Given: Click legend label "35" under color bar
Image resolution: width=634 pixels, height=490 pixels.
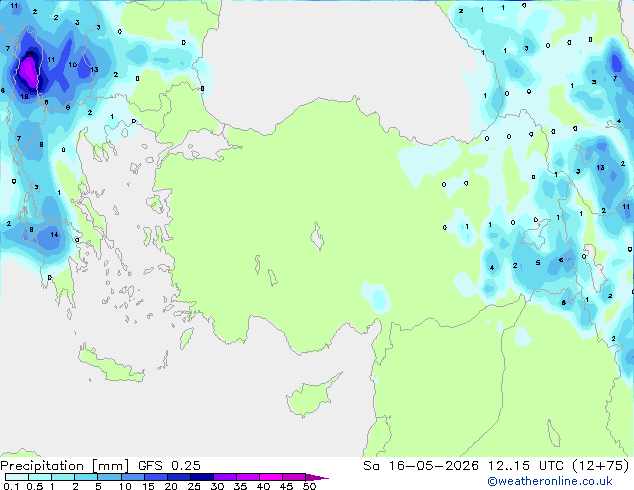Looking at the screenshot, I should click(x=240, y=486).
